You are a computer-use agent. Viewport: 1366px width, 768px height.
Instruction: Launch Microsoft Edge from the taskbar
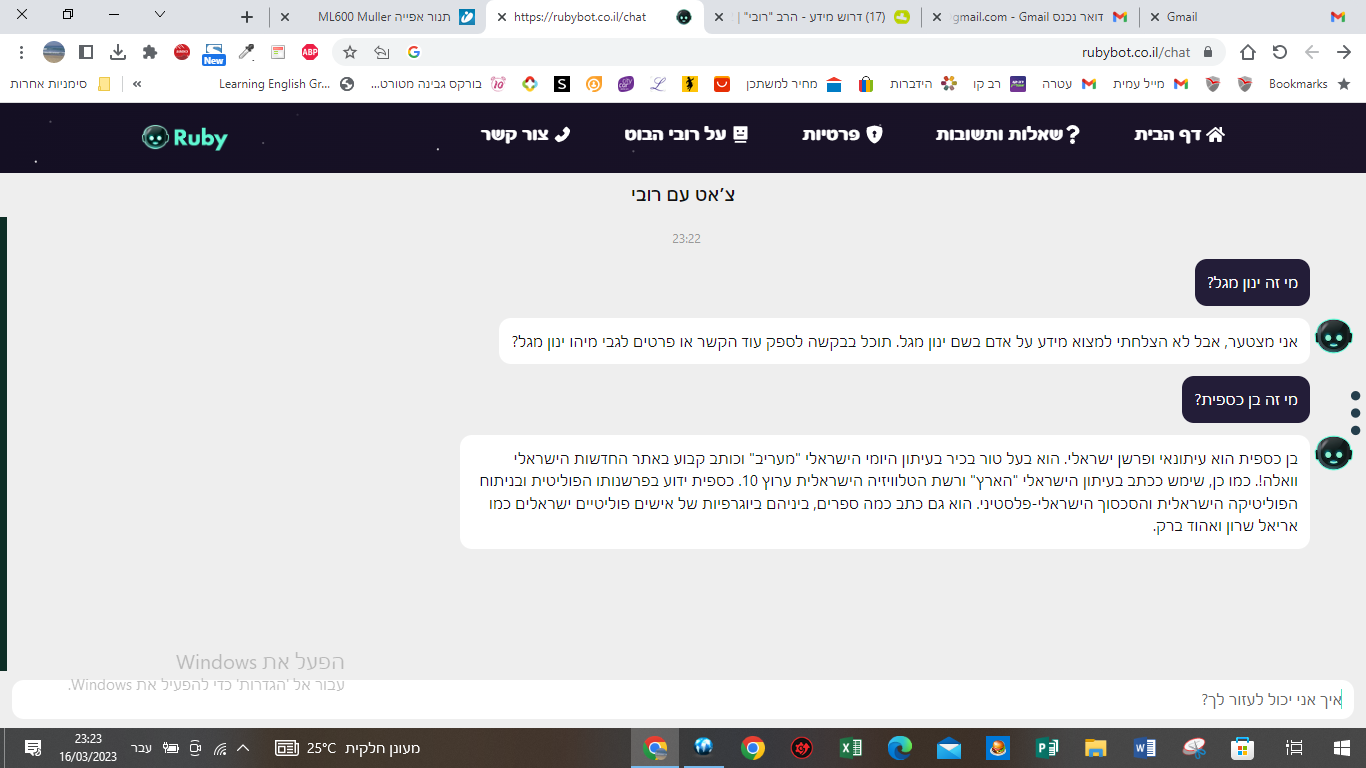coord(900,748)
